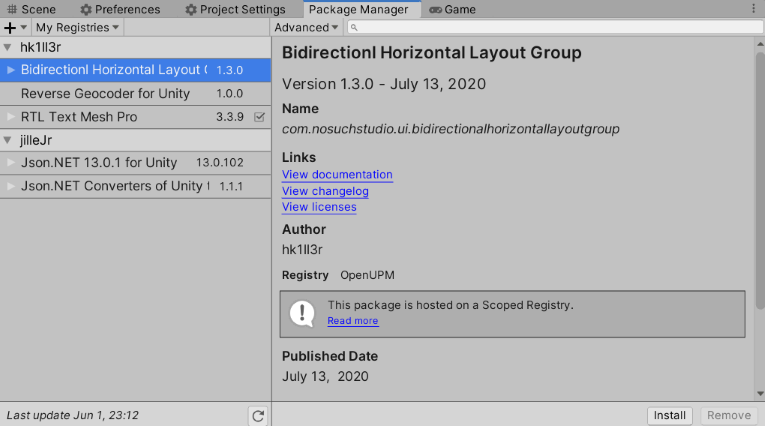The width and height of the screenshot is (765, 426).
Task: Click version 13.0.102 in package list
Action: tap(220, 162)
